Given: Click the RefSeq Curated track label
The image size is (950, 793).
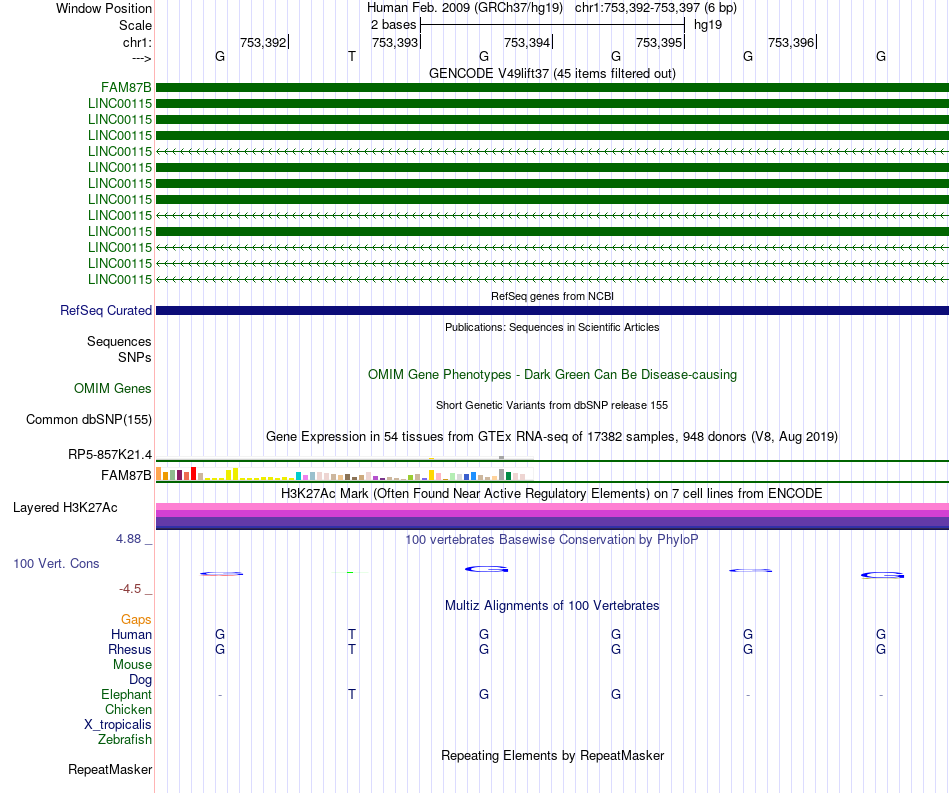Looking at the screenshot, I should coord(105,311).
